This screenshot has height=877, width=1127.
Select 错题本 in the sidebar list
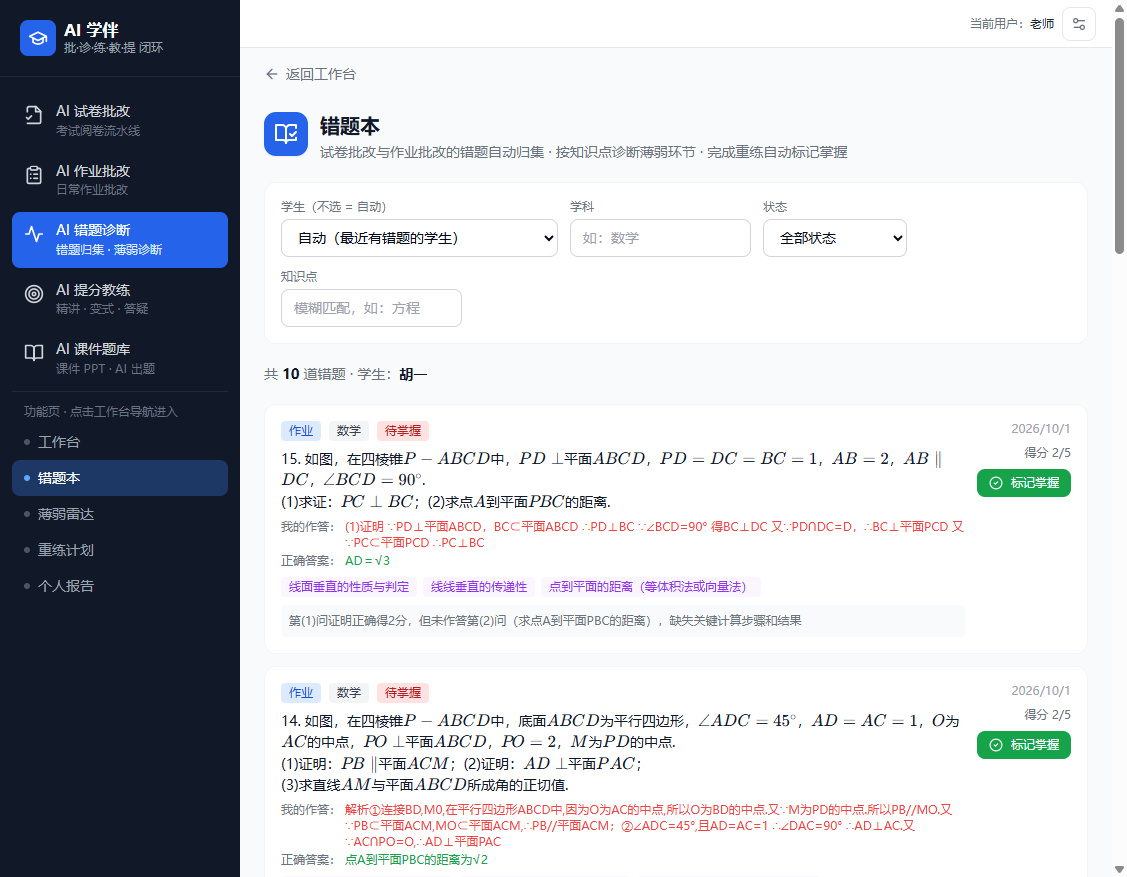coord(120,478)
